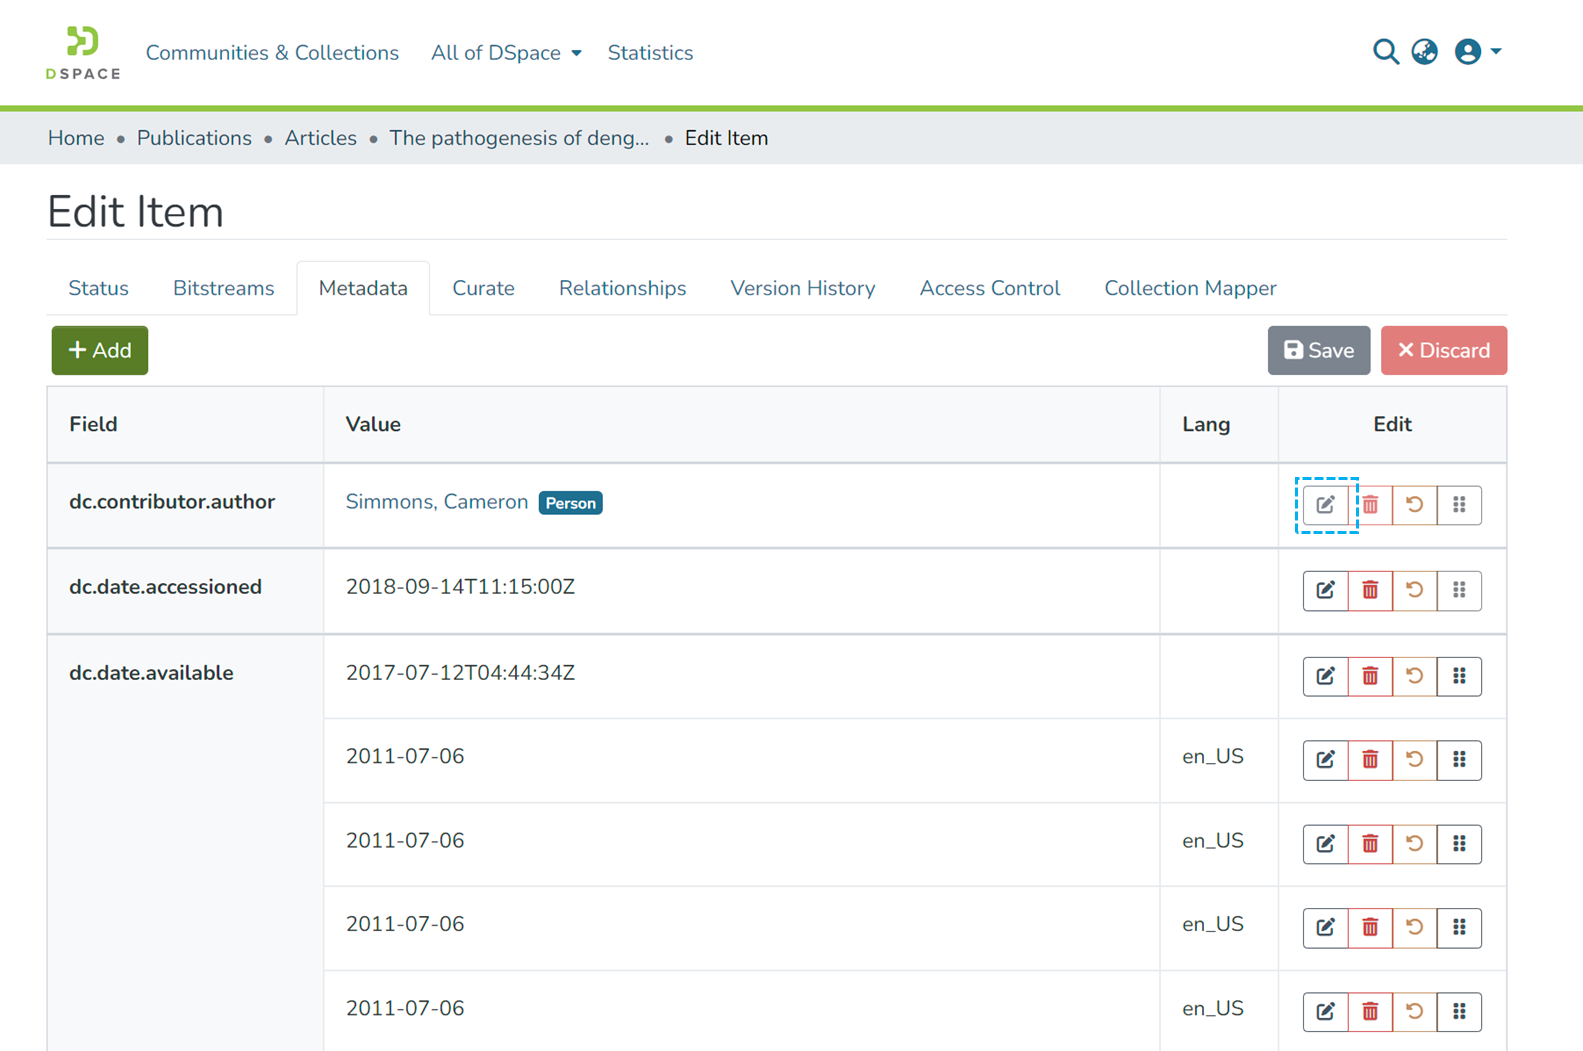Click the DSpace logo
This screenshot has width=1583, height=1051.
click(x=83, y=52)
